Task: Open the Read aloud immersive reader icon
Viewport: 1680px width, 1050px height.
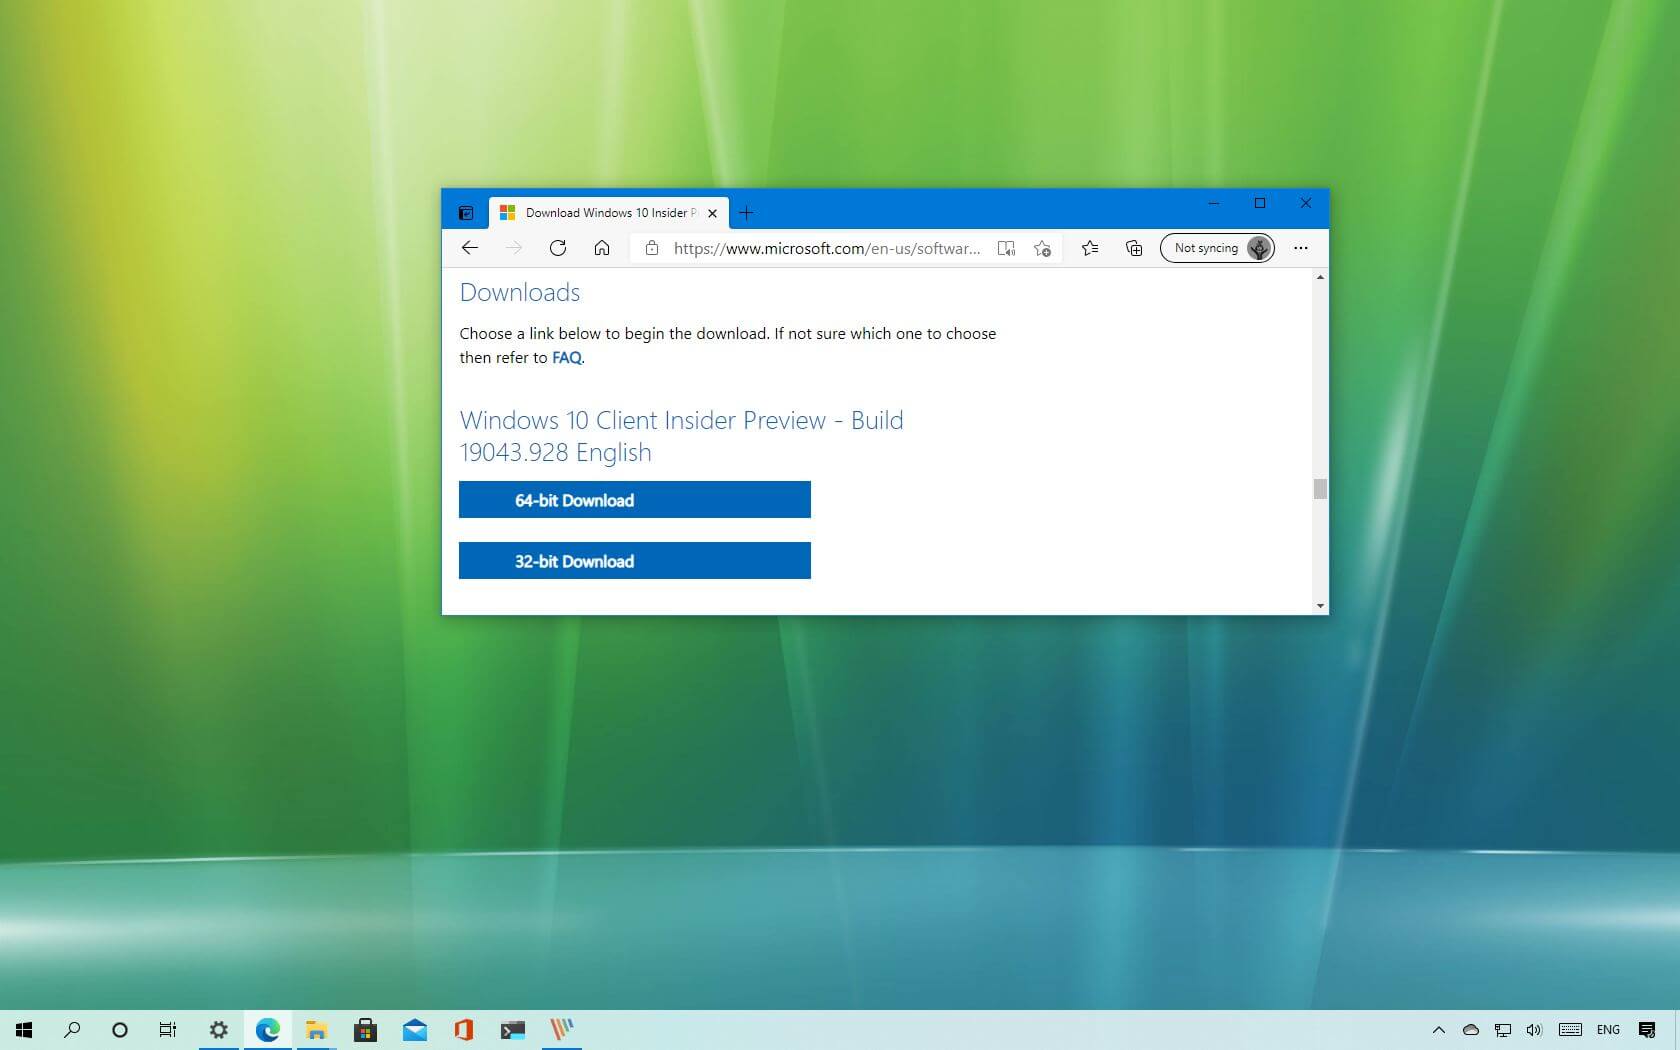Action: 1006,248
